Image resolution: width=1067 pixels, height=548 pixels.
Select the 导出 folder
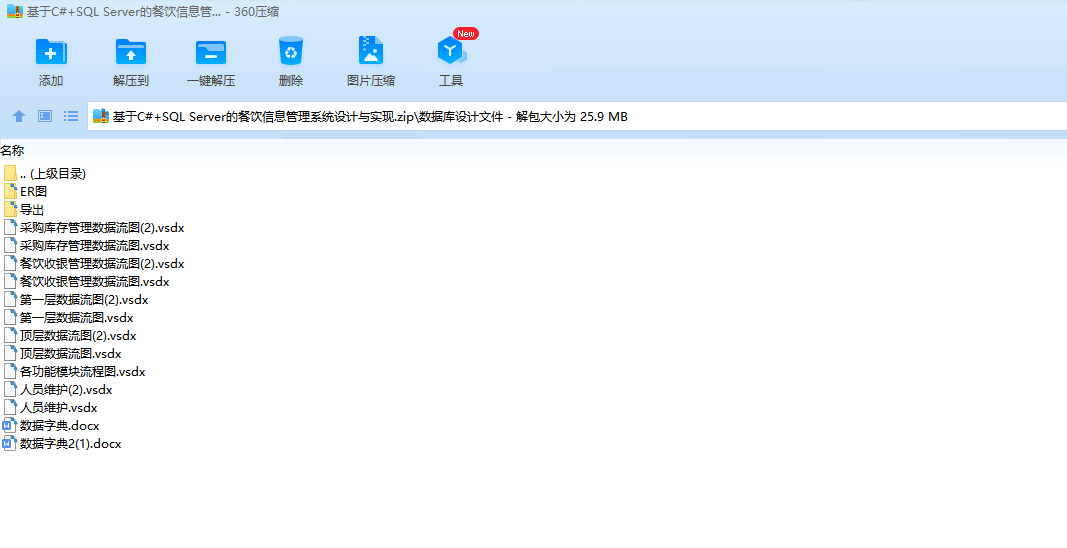coord(24,210)
